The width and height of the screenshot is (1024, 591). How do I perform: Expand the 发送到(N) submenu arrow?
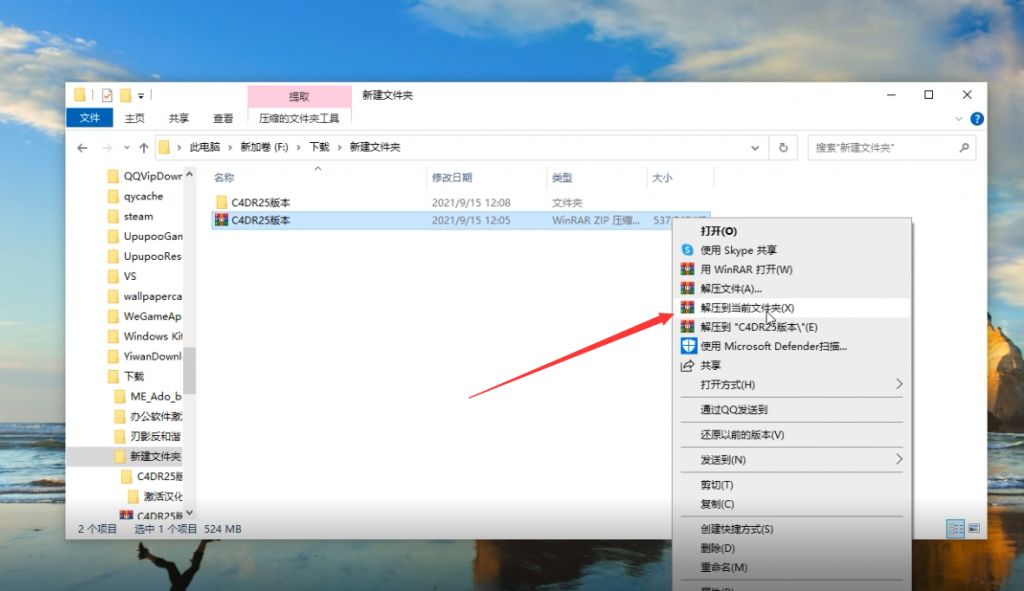tap(899, 460)
